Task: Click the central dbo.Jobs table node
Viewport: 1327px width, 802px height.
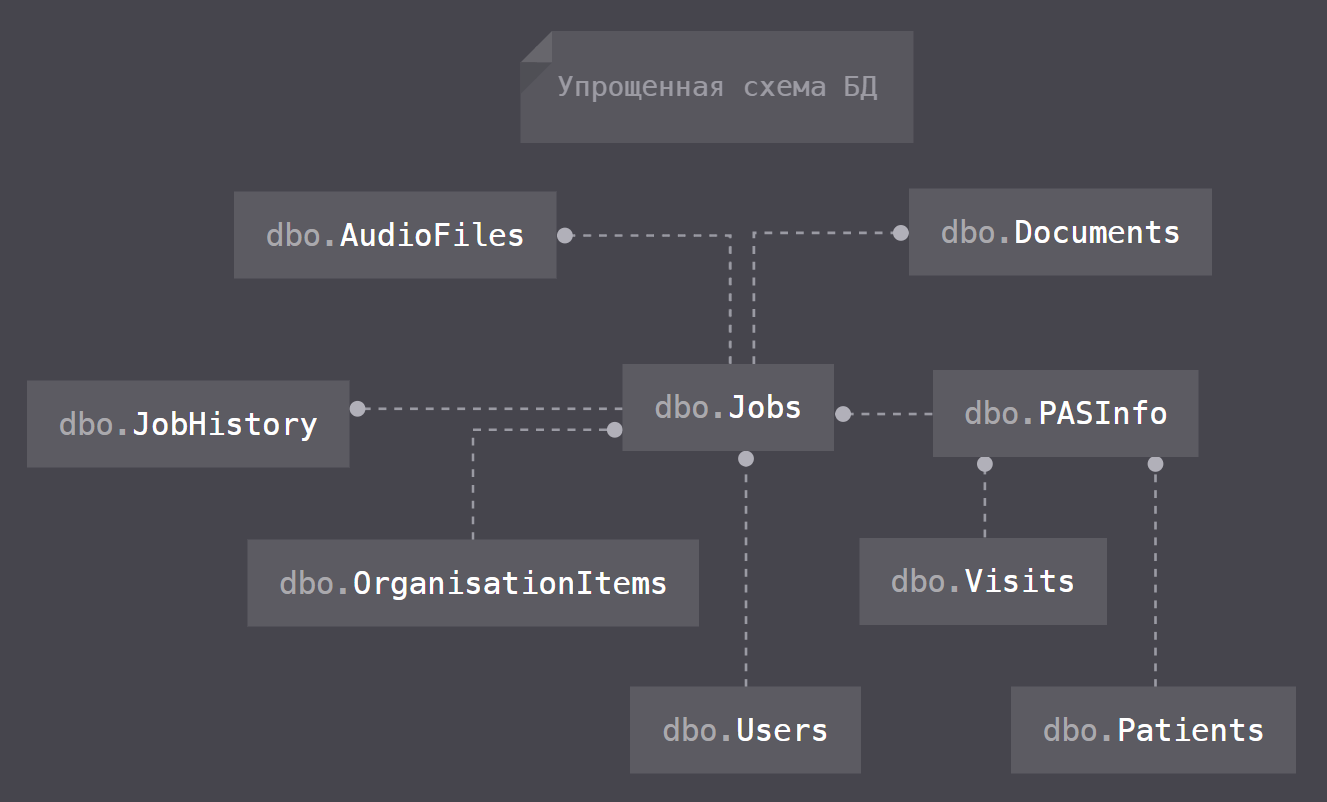Action: [x=728, y=407]
